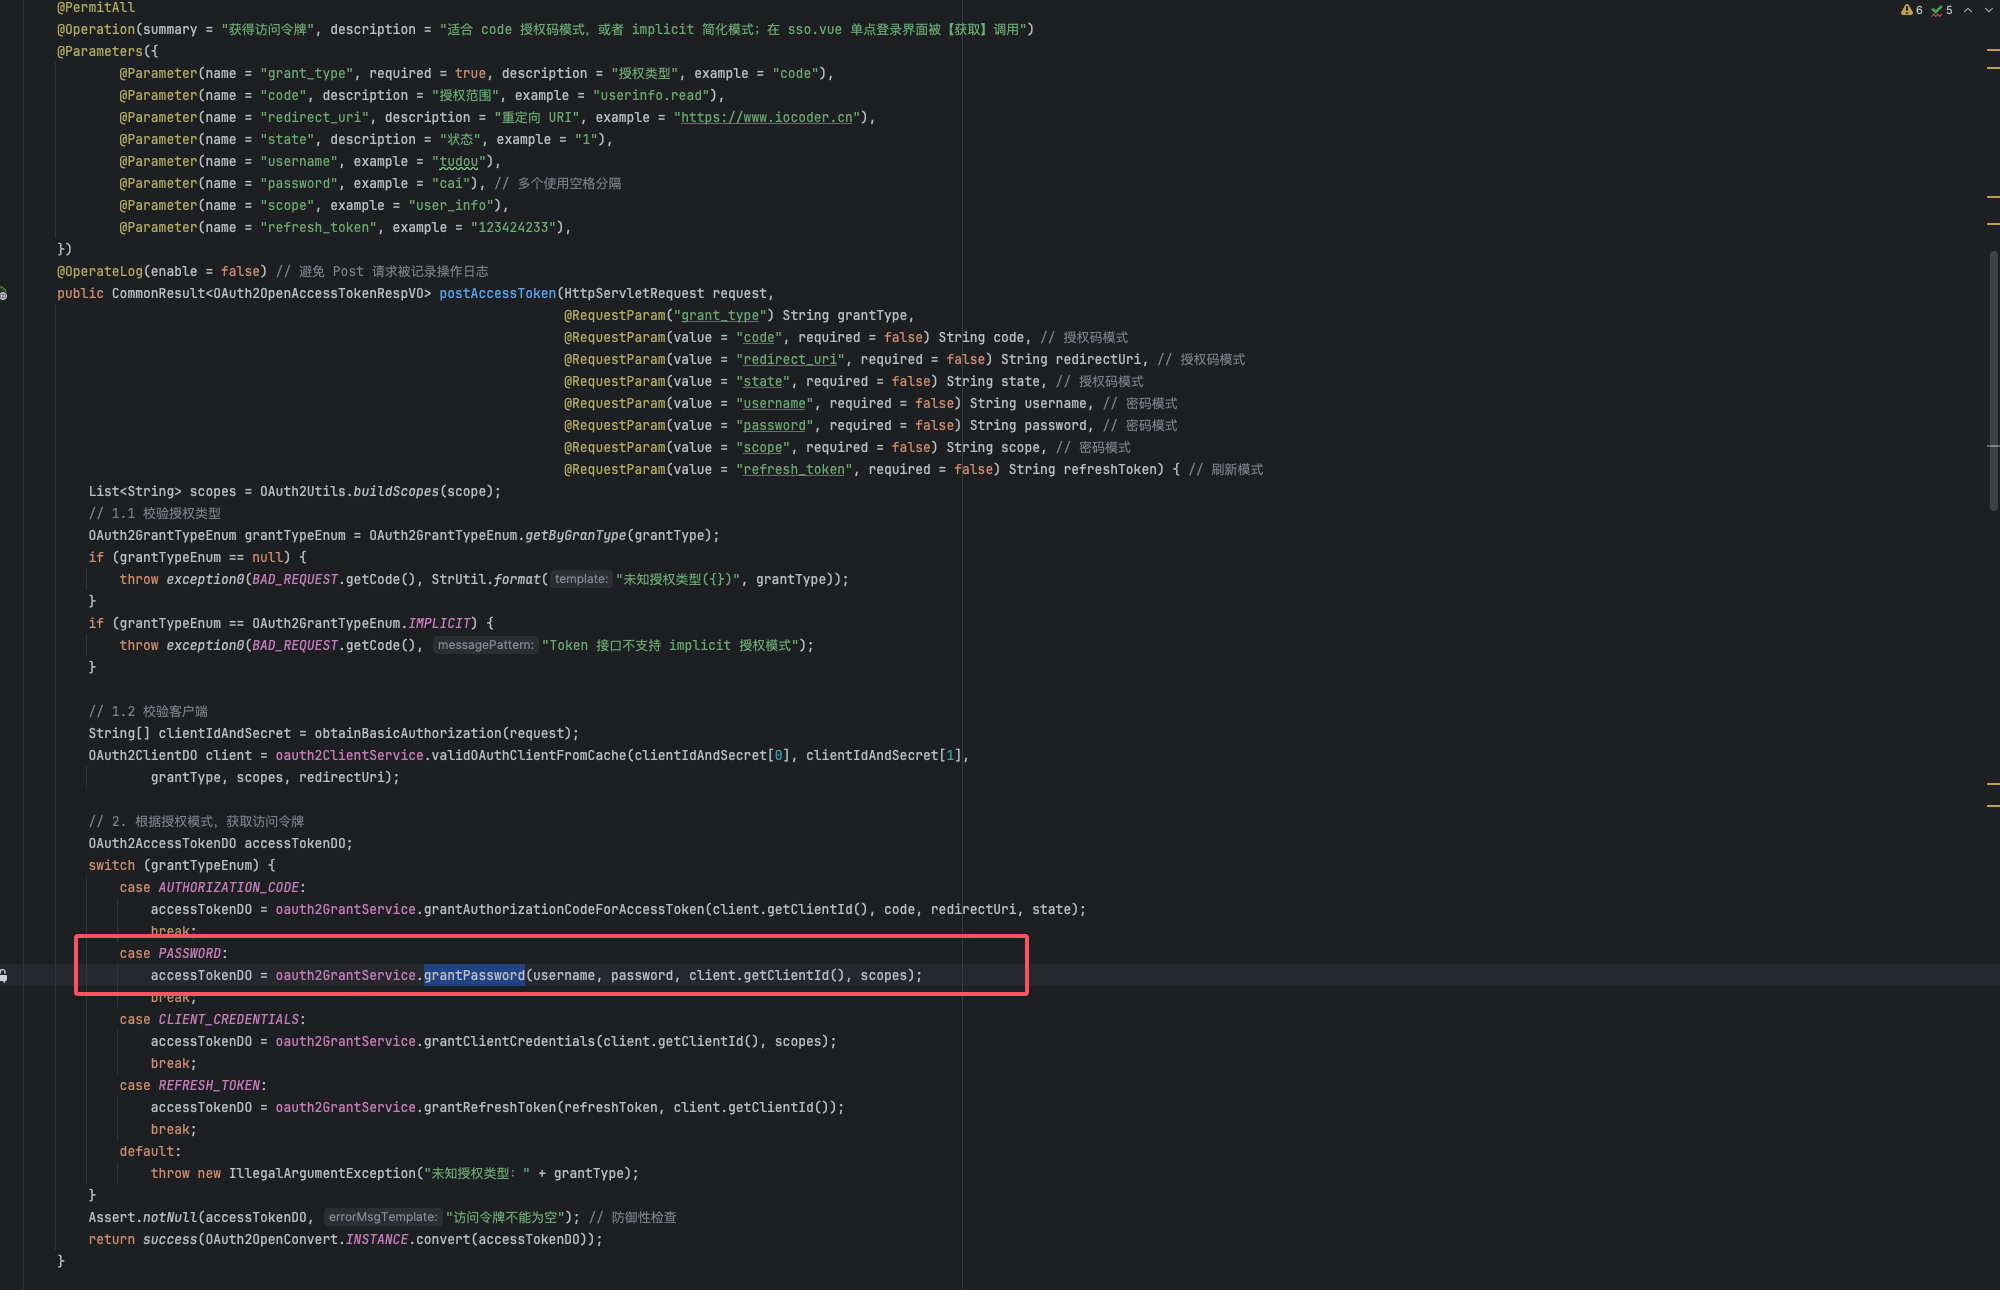Click the buildScopes static method call
The height and width of the screenshot is (1290, 2000).
coord(396,492)
